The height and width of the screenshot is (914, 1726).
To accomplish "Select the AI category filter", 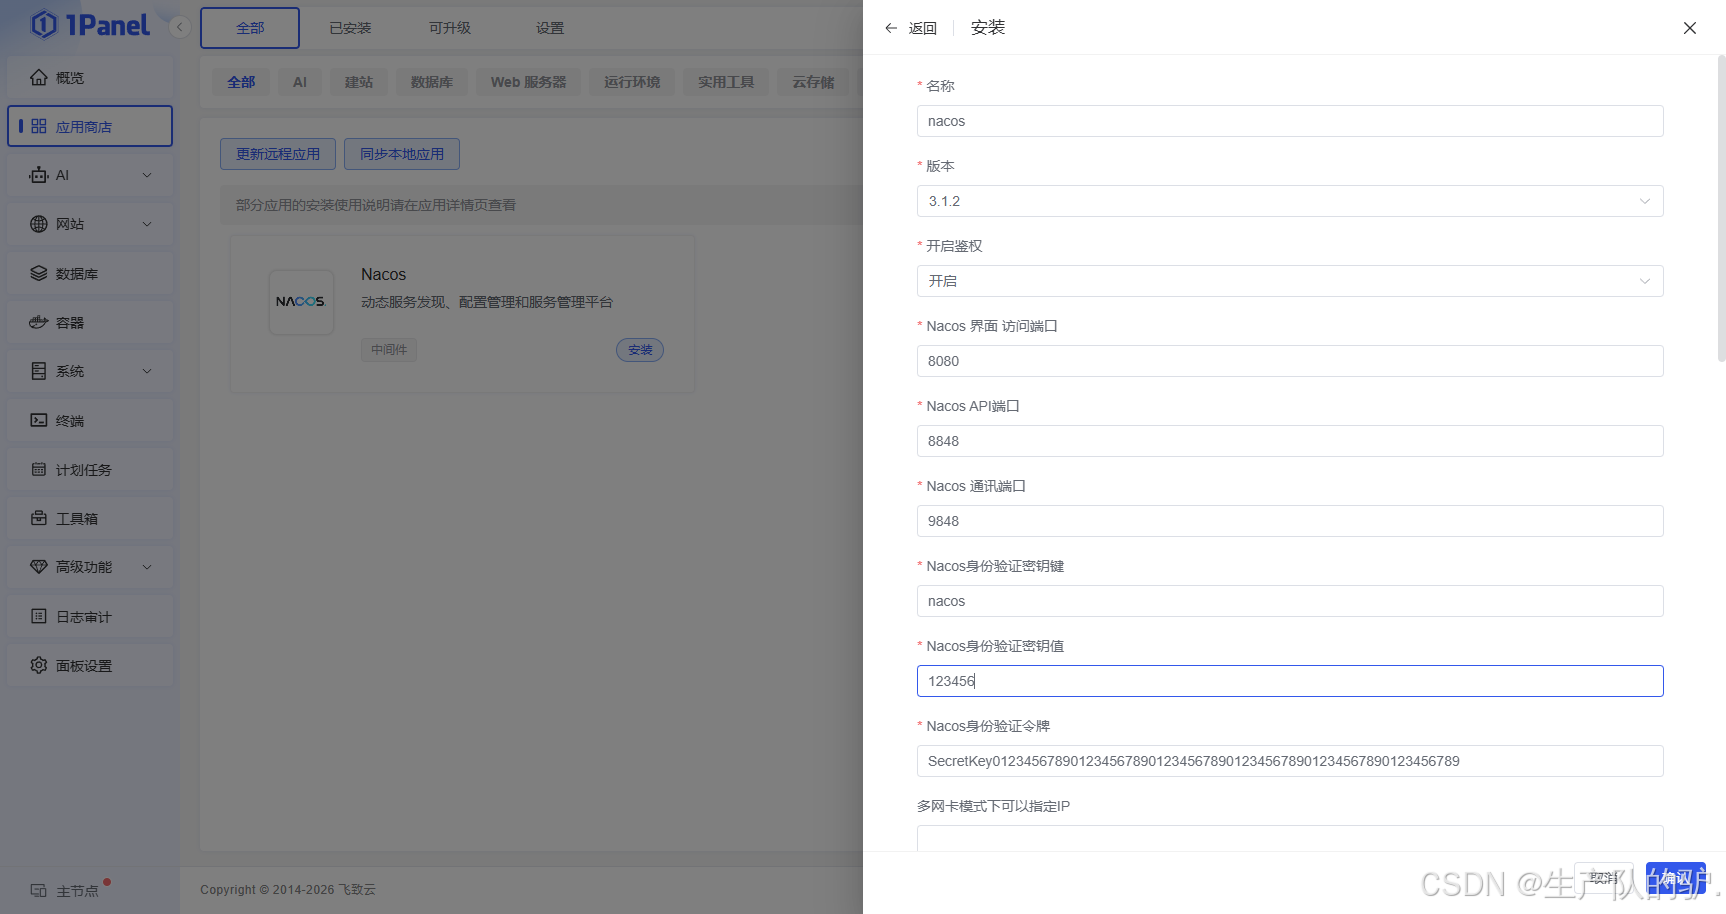I will [300, 82].
